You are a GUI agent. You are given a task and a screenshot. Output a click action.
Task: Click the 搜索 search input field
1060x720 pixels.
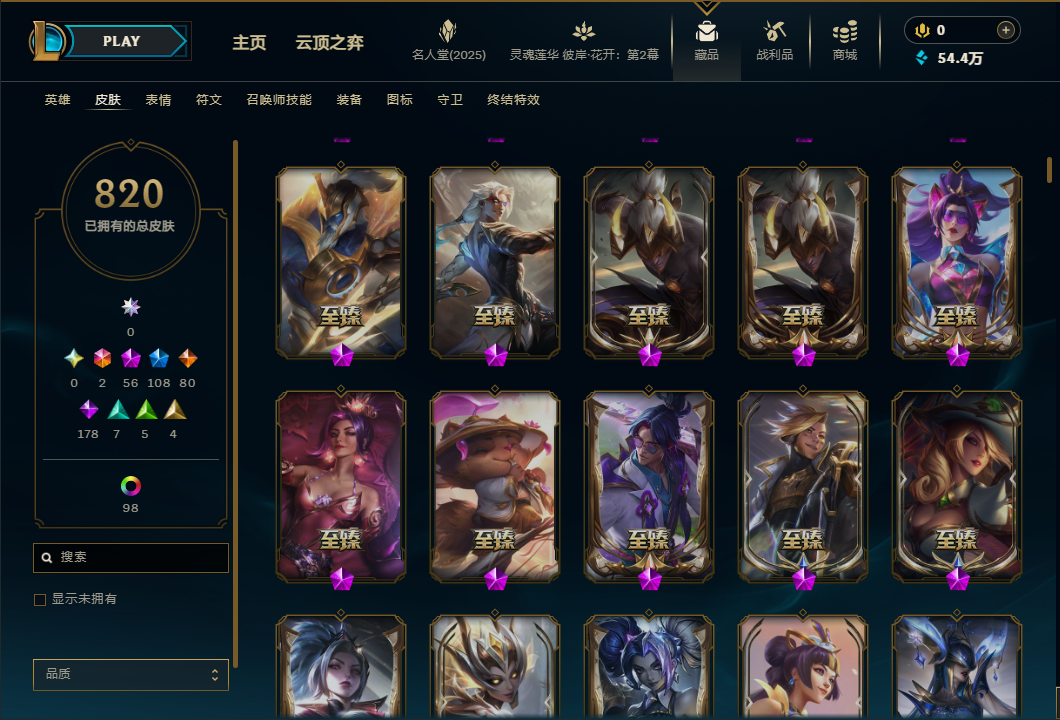point(130,558)
